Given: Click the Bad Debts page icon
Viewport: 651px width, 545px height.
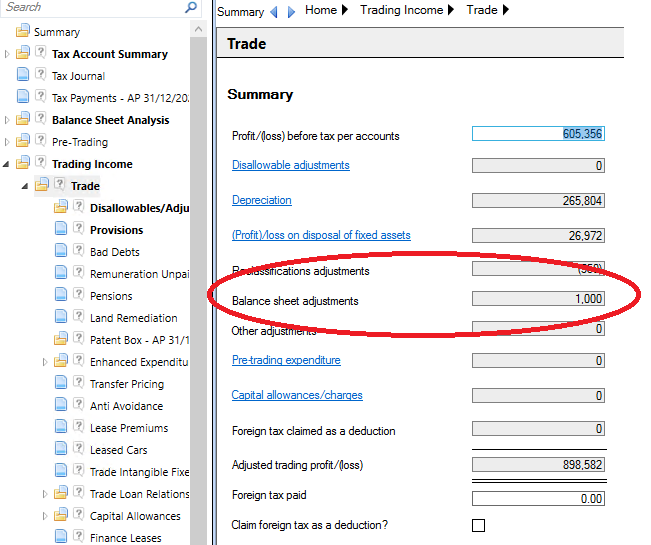Looking at the screenshot, I should [61, 250].
